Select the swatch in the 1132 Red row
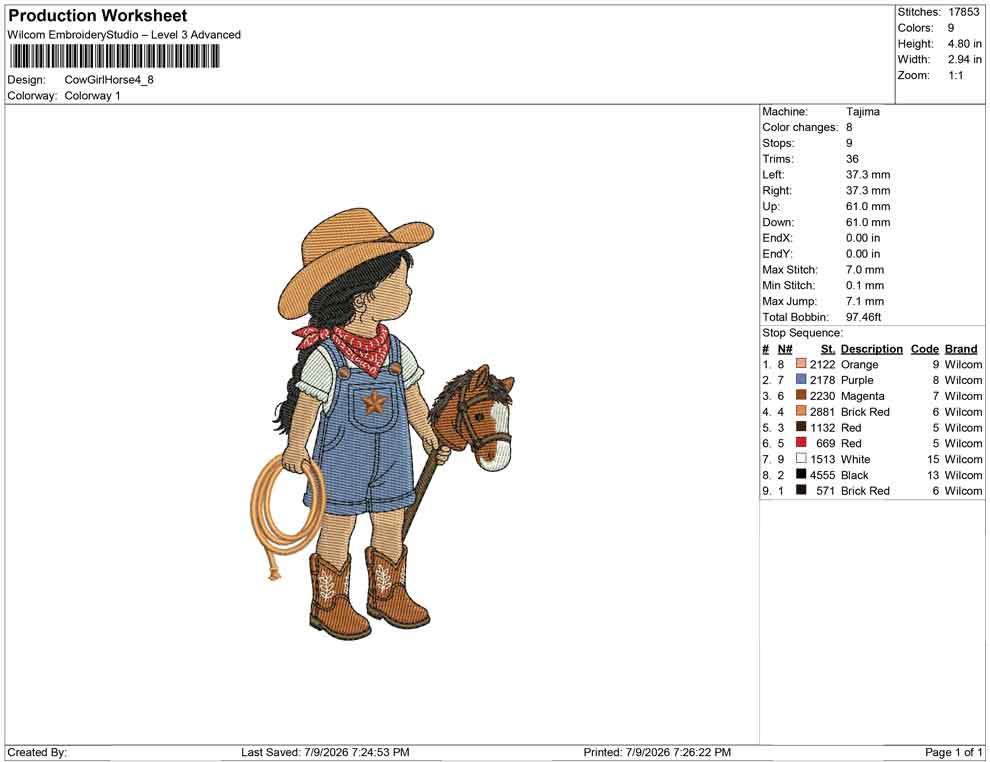The image size is (990, 762). coord(801,427)
